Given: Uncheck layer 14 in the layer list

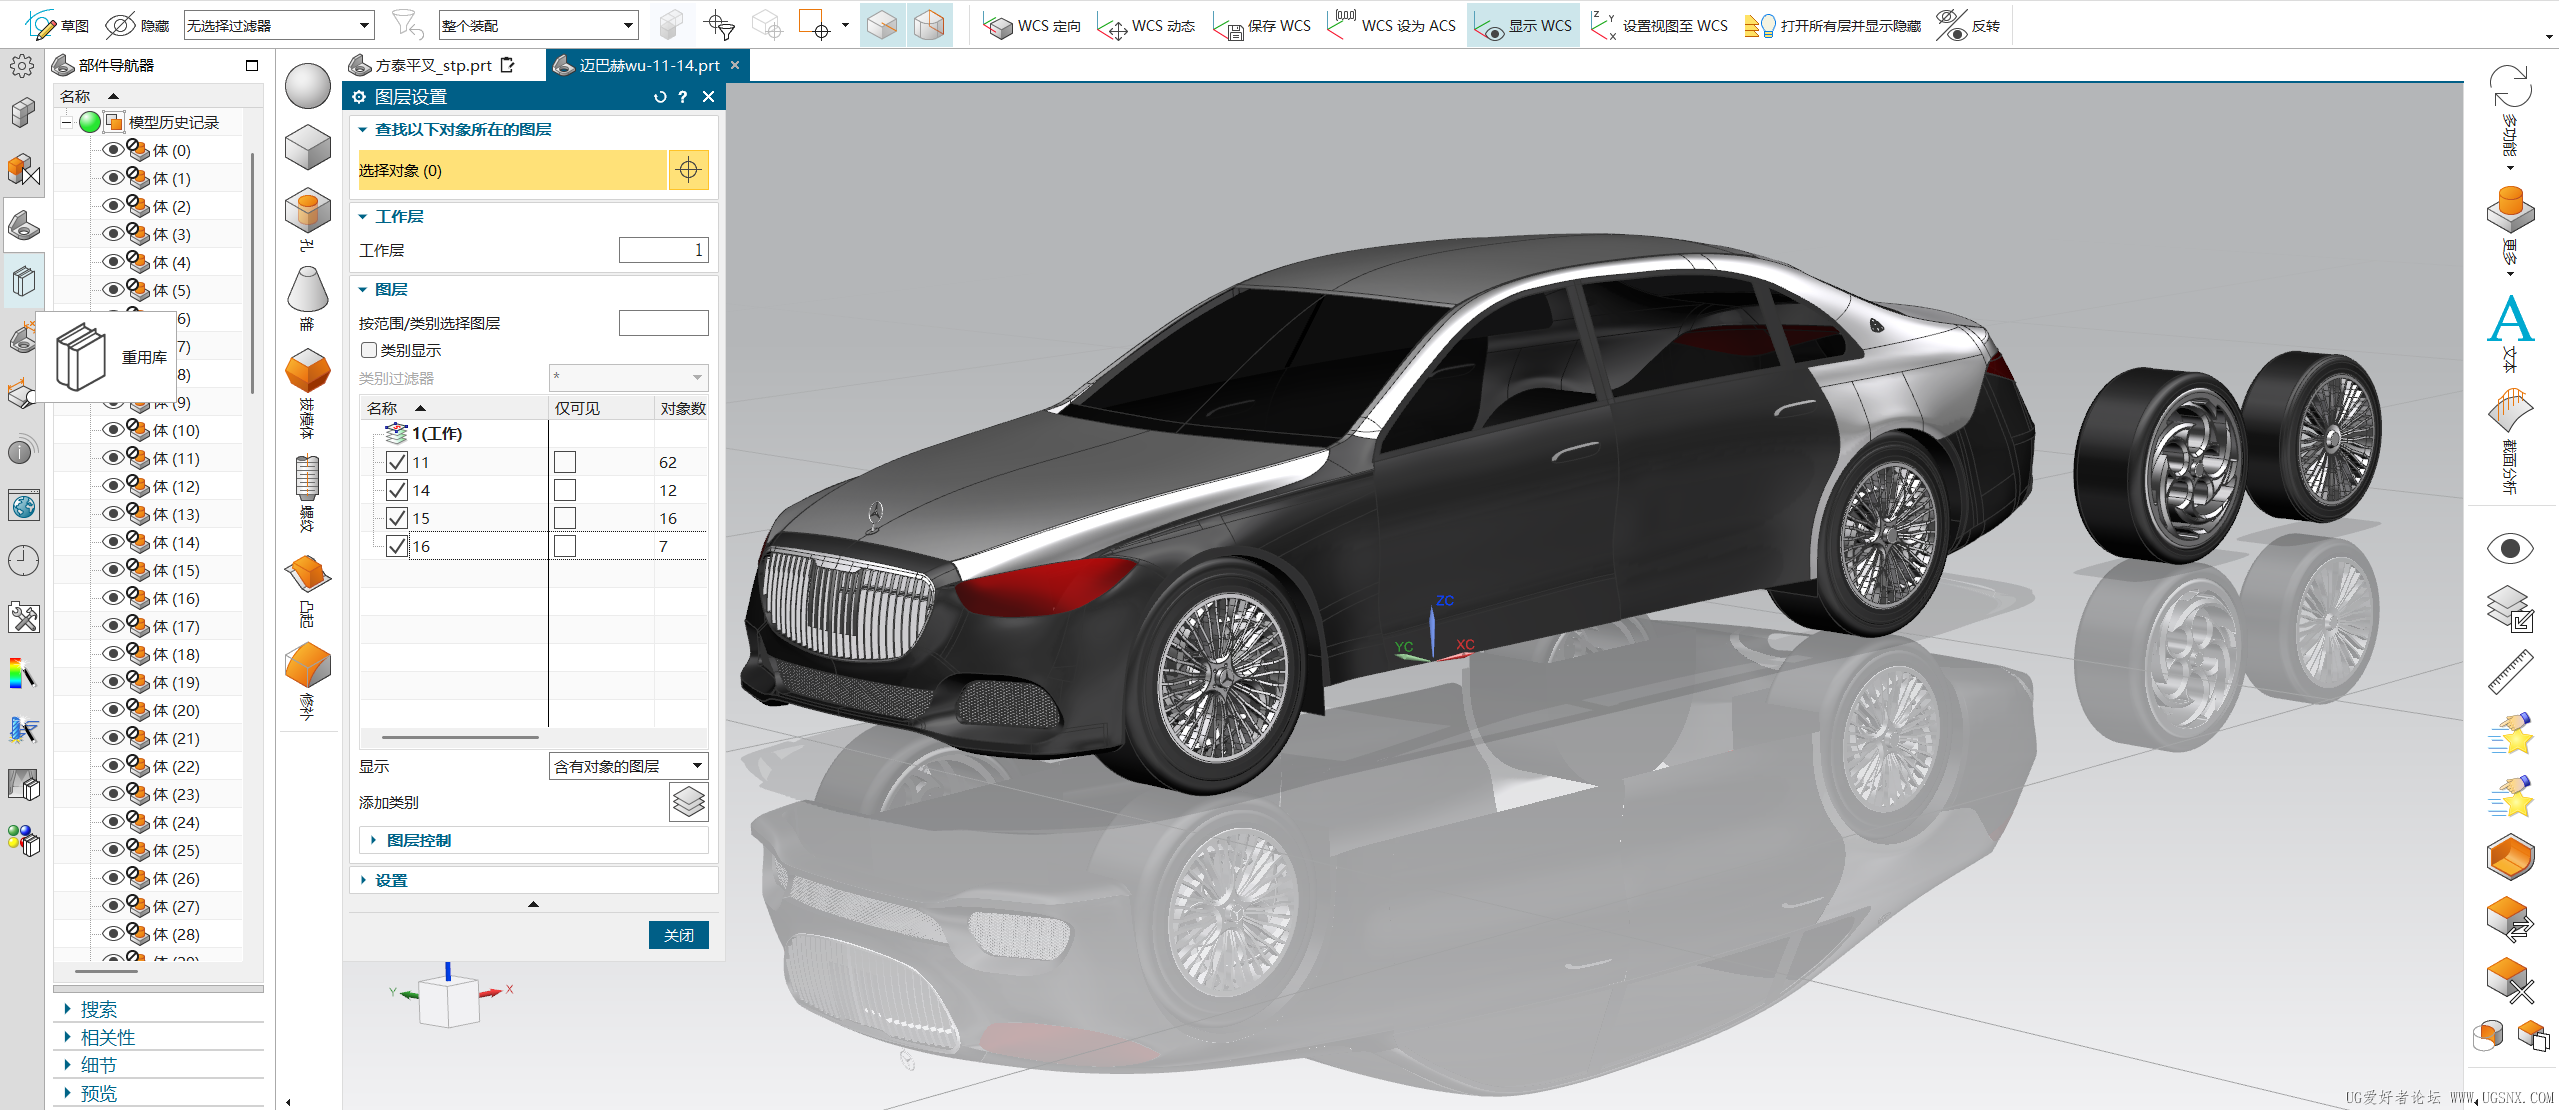Looking at the screenshot, I should 397,490.
